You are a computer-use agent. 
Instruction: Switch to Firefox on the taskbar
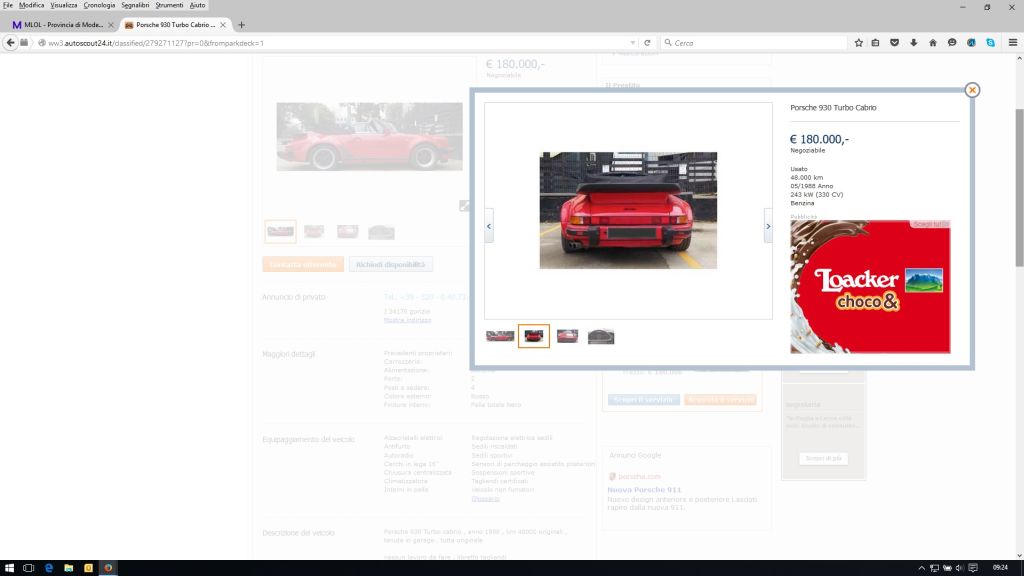[108, 568]
